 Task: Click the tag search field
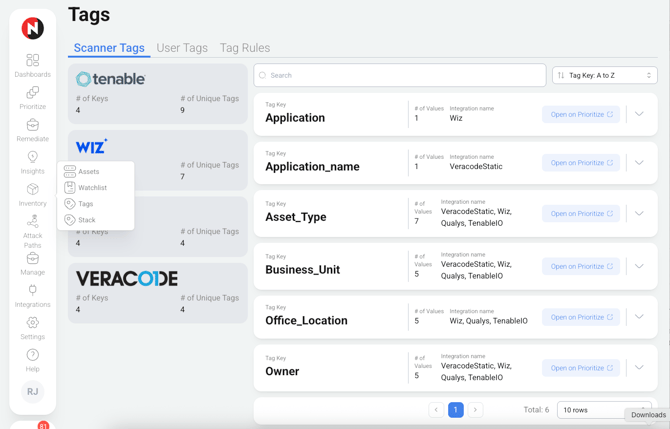point(400,75)
